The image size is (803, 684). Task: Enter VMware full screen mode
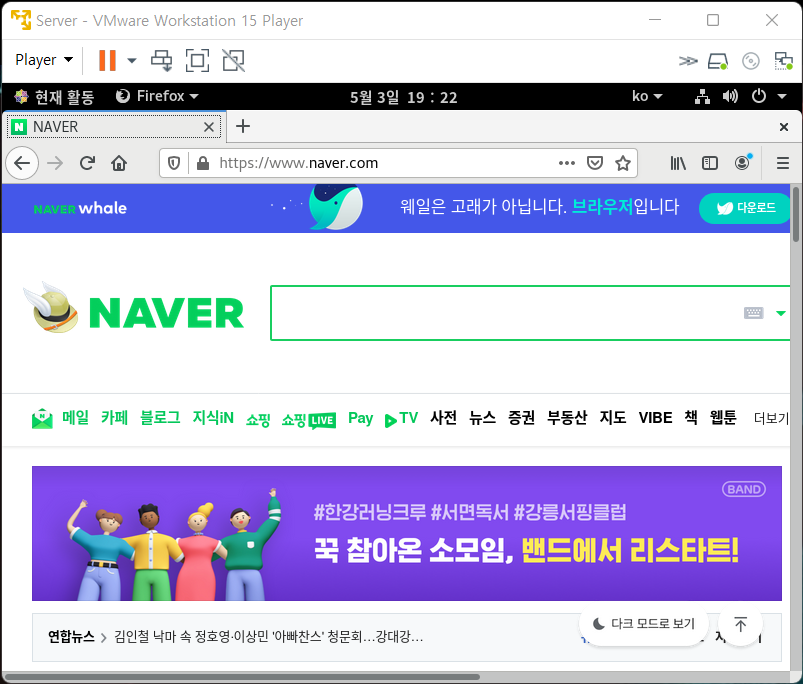click(x=197, y=60)
